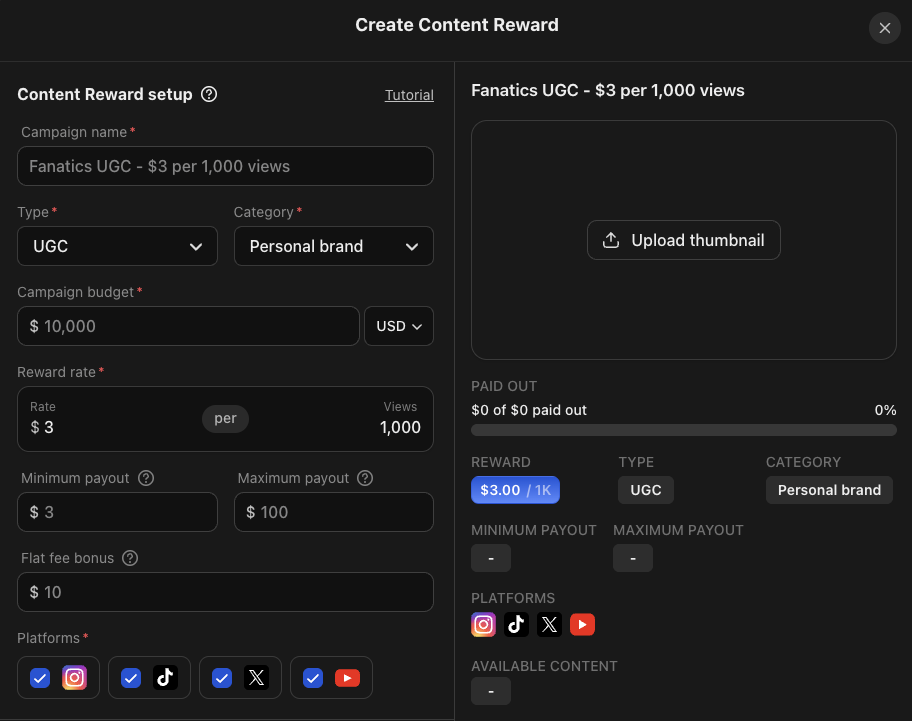This screenshot has height=721, width=912.
Task: Uncheck the TikTok platform checkbox
Action: tap(130, 677)
